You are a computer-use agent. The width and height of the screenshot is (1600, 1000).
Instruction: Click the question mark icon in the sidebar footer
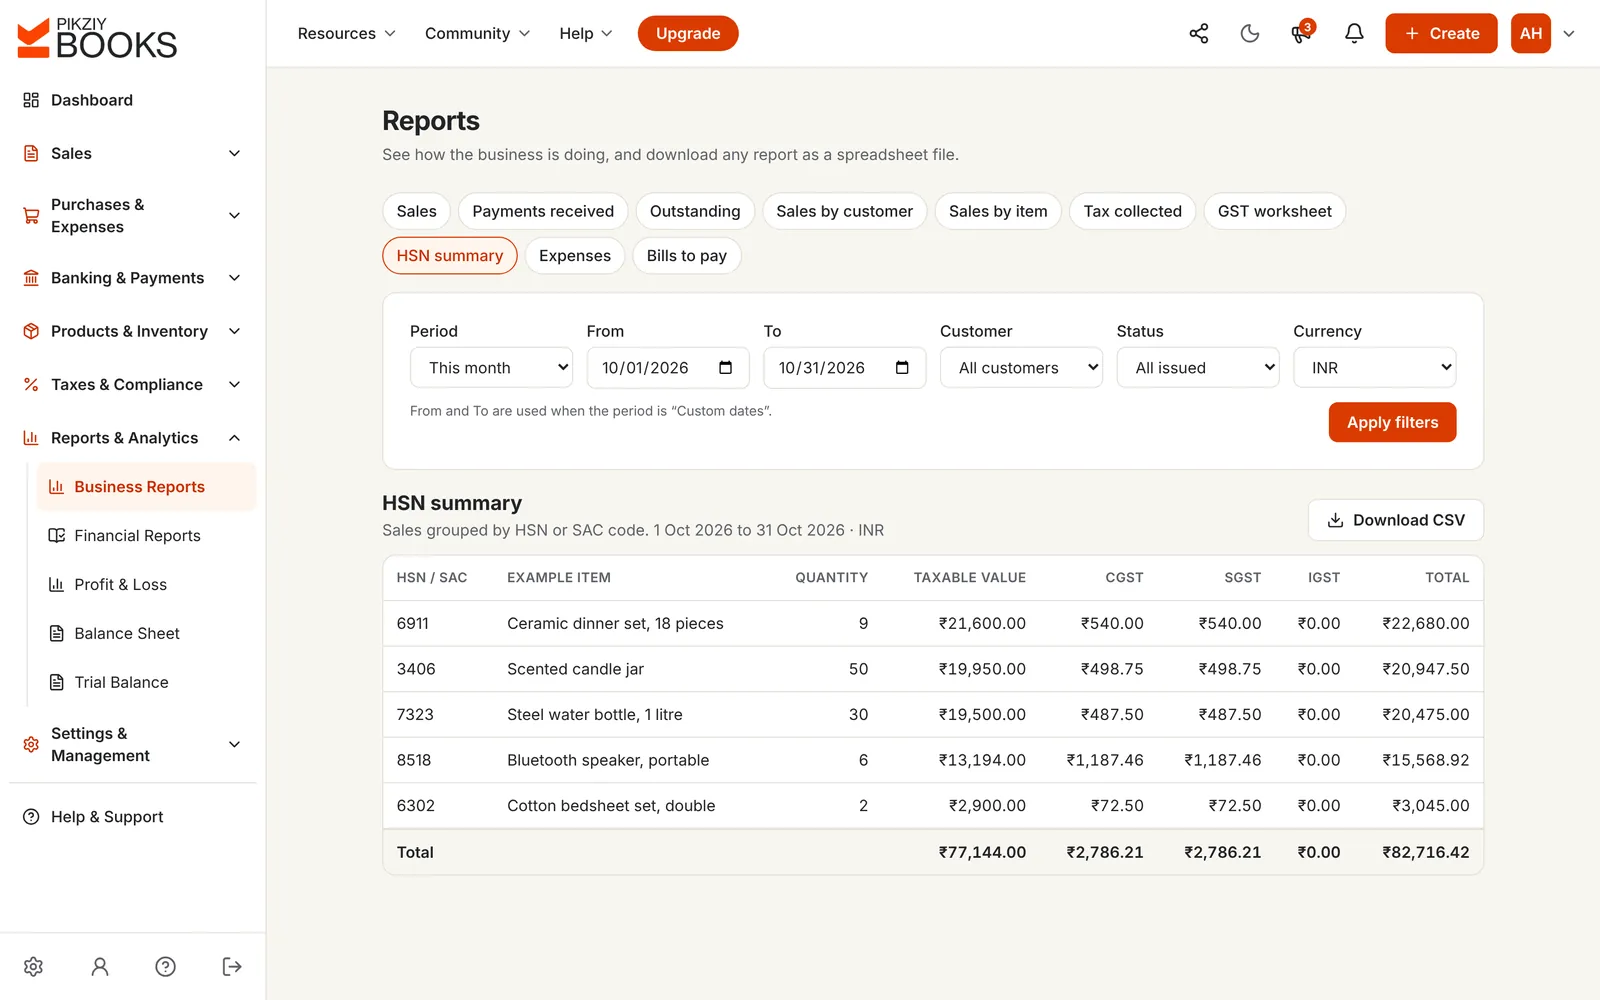point(166,966)
